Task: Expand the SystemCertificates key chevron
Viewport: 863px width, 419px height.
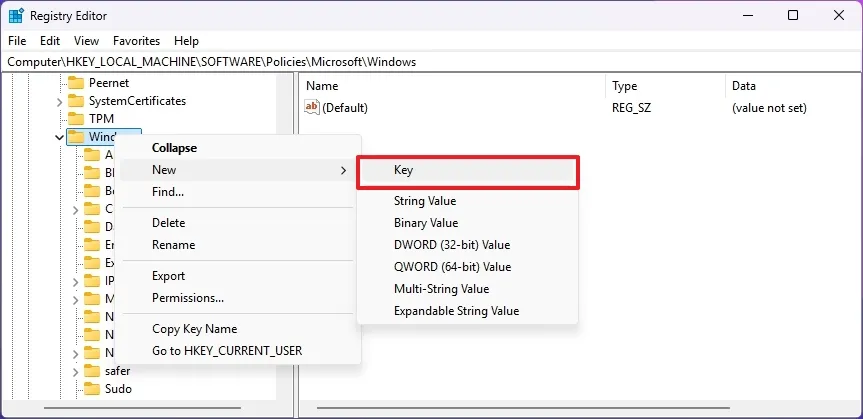Action: coord(60,101)
